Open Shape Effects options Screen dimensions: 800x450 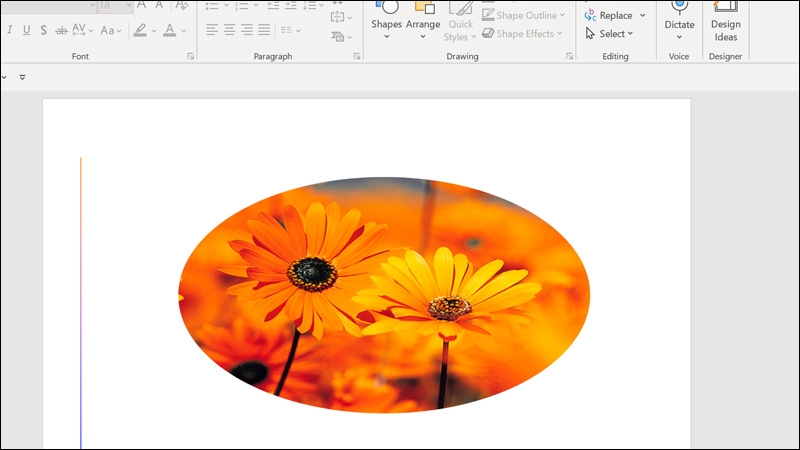click(522, 34)
